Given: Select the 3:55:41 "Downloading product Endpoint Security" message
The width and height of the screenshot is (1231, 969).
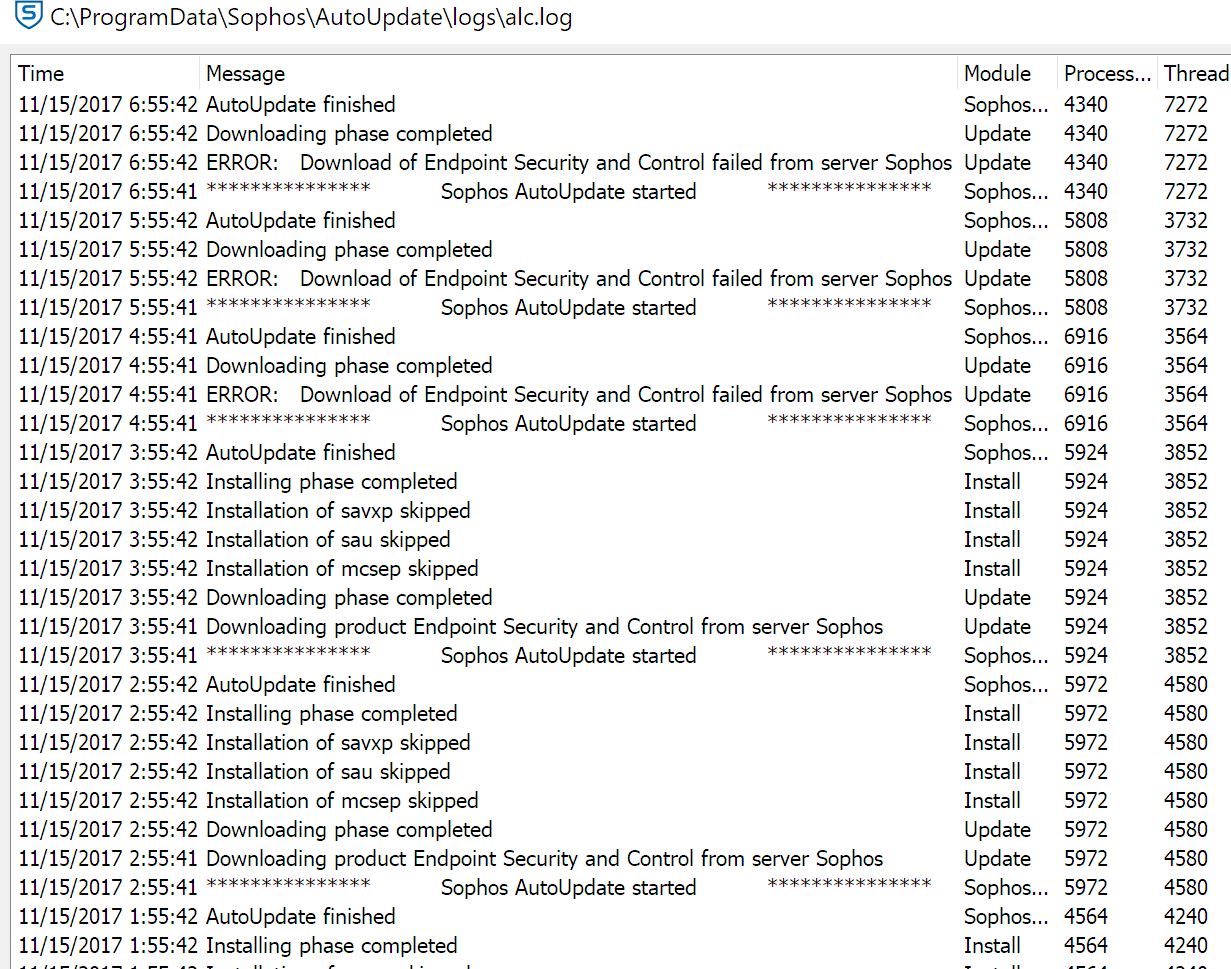Looking at the screenshot, I should pyautogui.click(x=544, y=626).
